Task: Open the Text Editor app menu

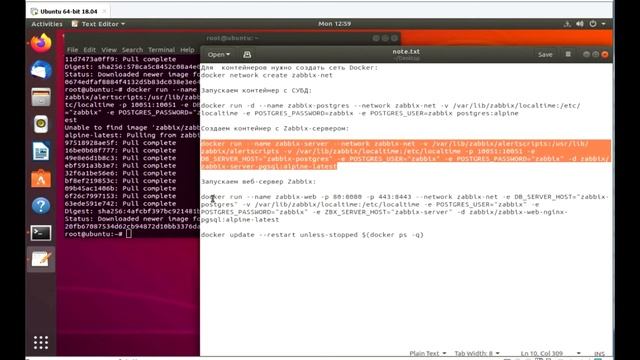Action: 98,24
